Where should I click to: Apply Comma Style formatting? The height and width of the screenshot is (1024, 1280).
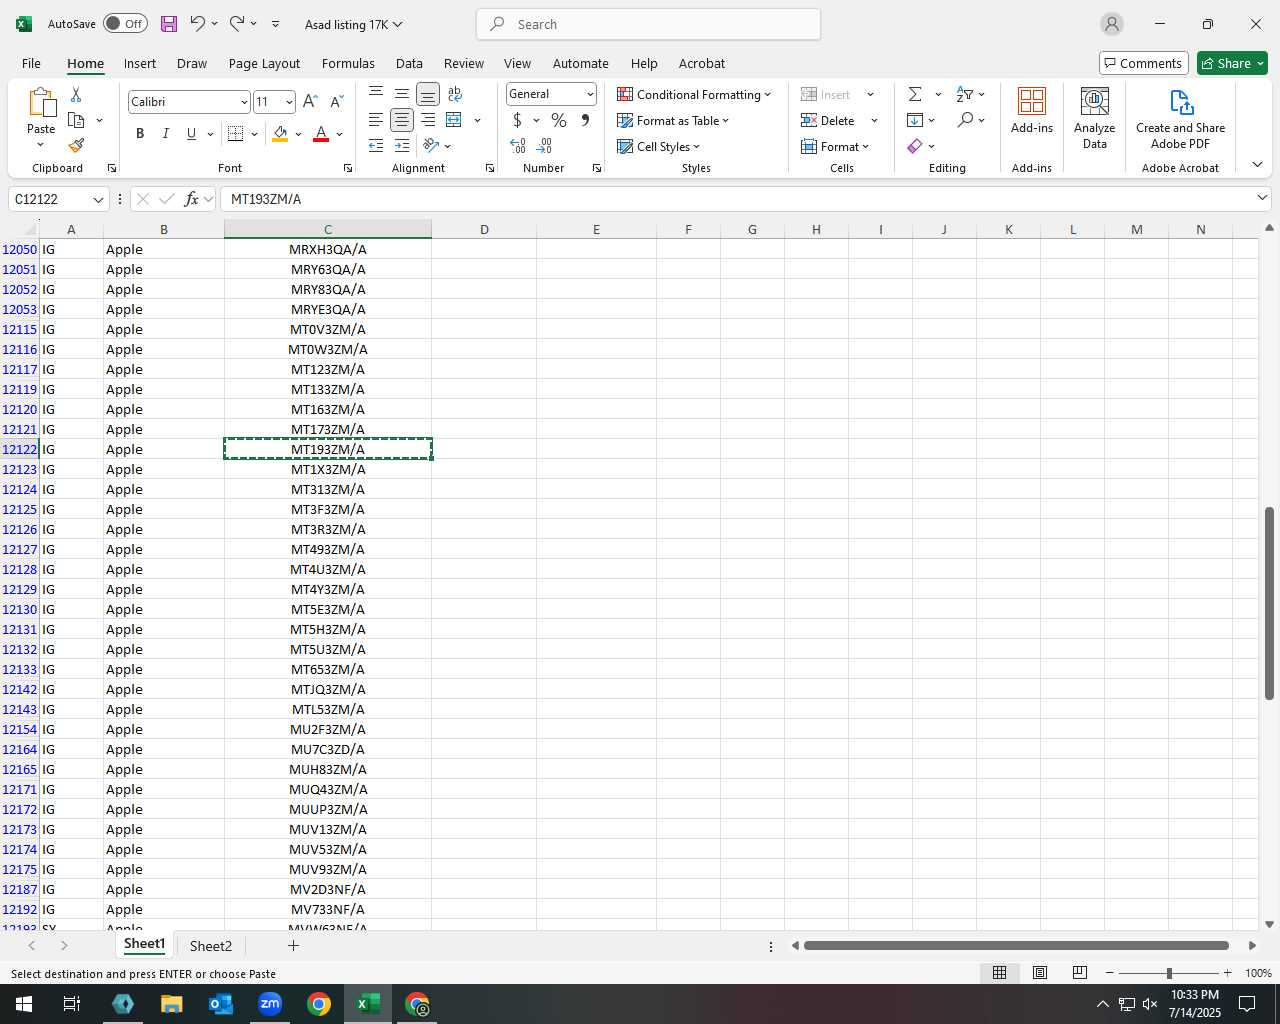585,121
